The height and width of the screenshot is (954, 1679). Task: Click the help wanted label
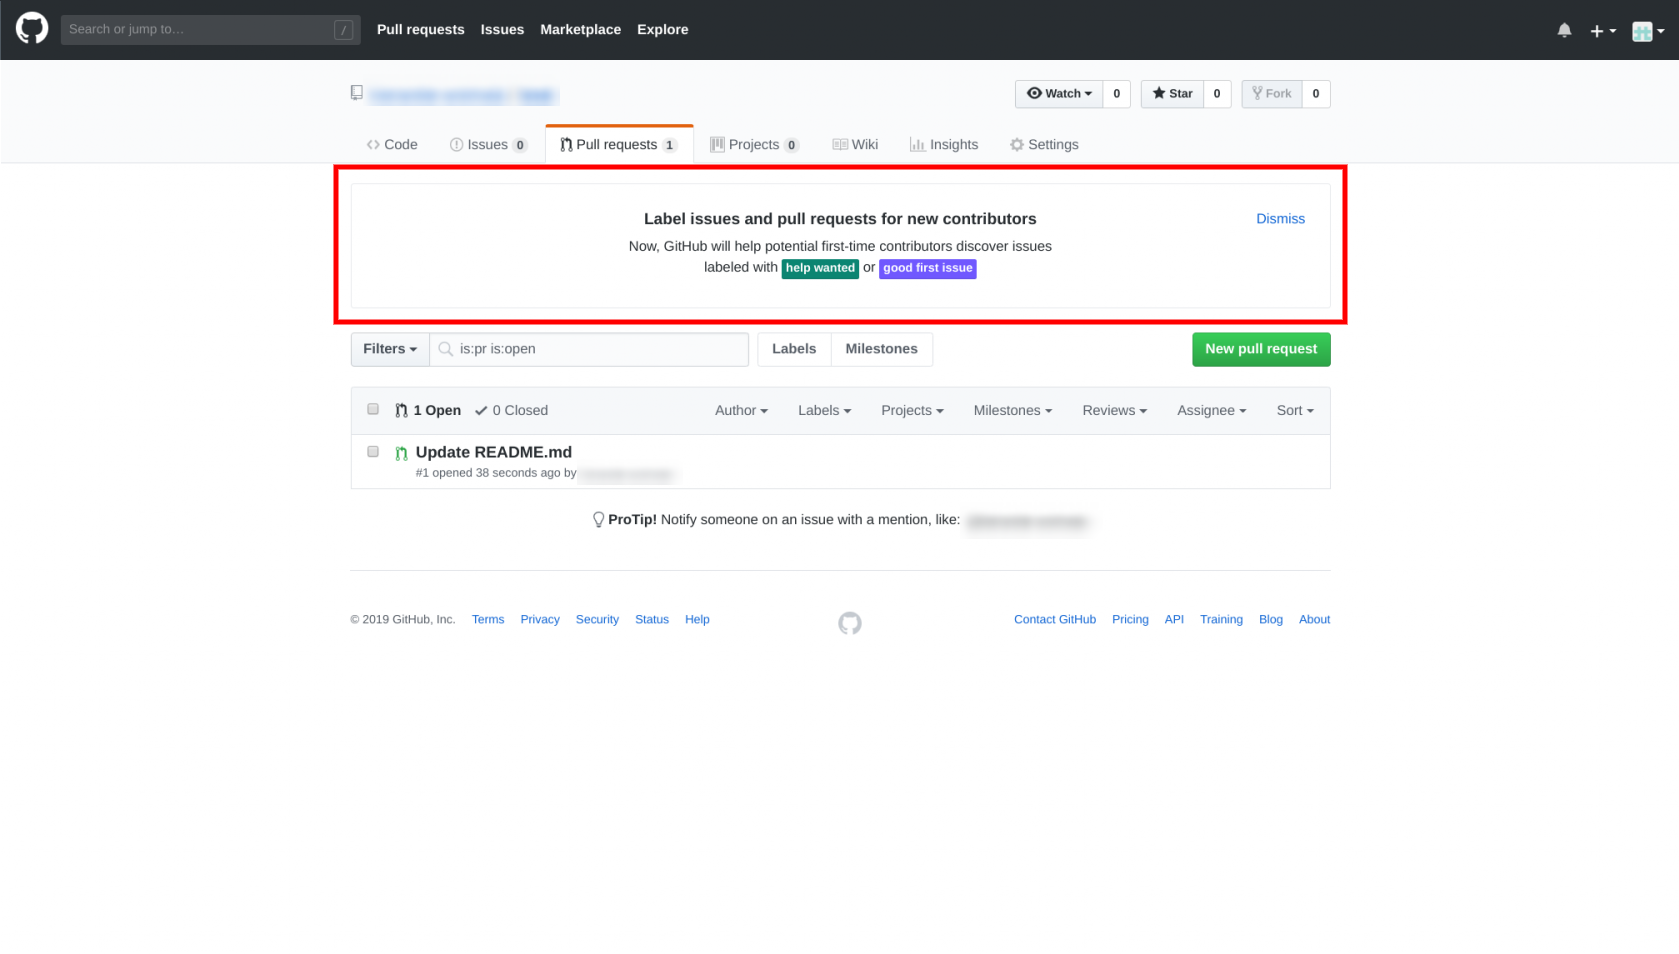[820, 268]
